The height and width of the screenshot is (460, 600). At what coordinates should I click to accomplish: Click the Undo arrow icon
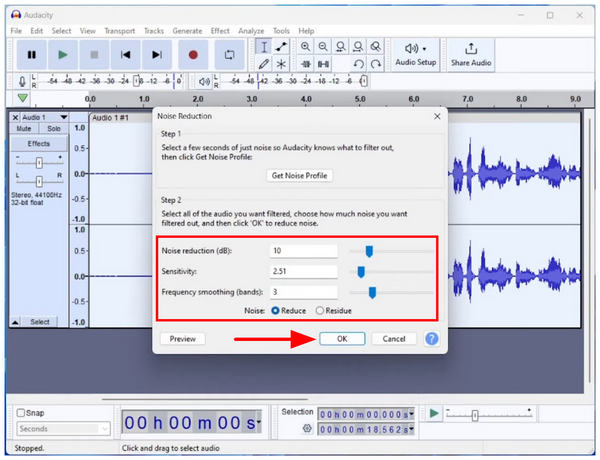359,64
